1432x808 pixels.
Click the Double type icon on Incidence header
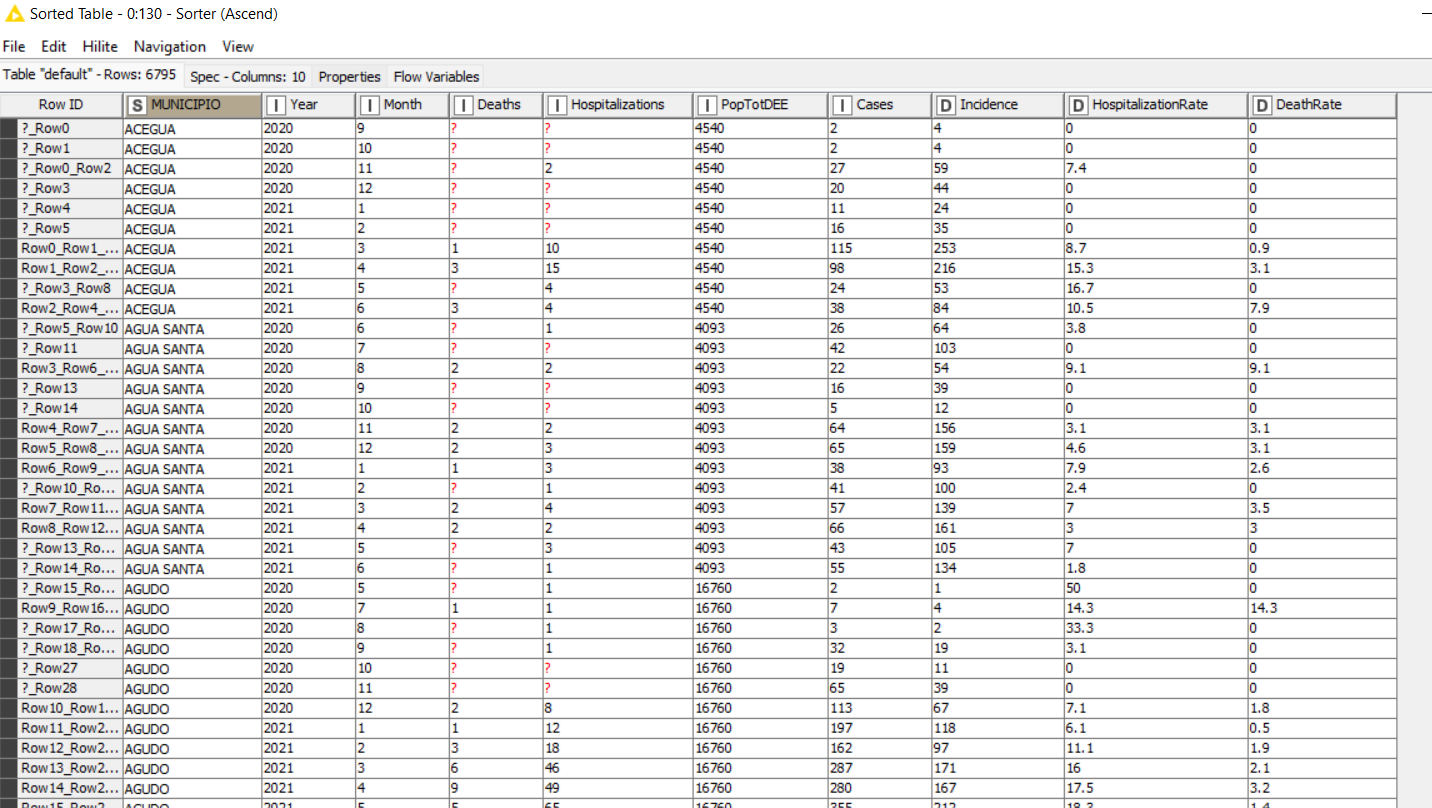(x=946, y=105)
